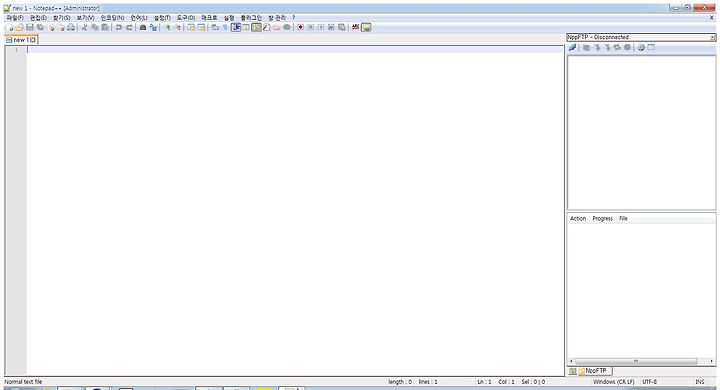Open Find with the binoculars icon
Viewport: 720px width, 390px height.
pos(143,28)
